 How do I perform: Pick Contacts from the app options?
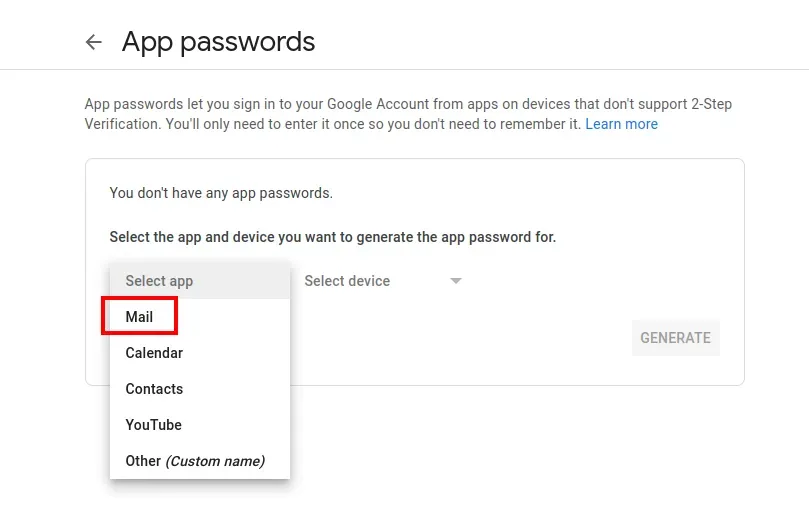(154, 389)
